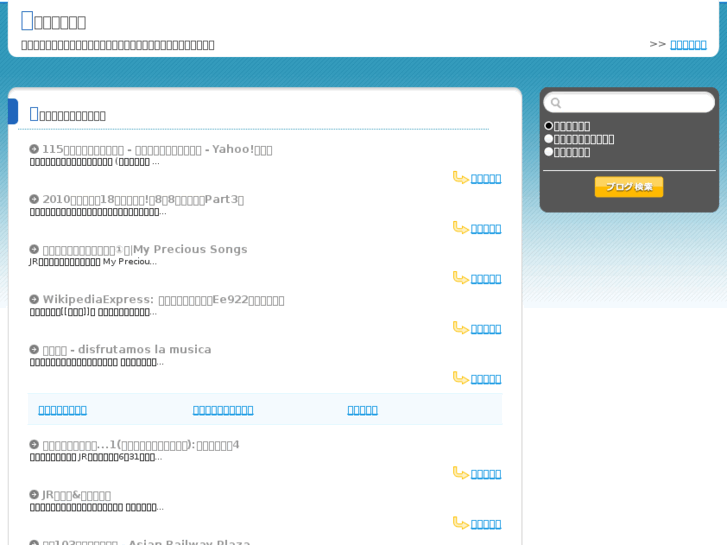Click the yellow arrow icon under the Yahoo! entry
727x545 pixels.
460,178
